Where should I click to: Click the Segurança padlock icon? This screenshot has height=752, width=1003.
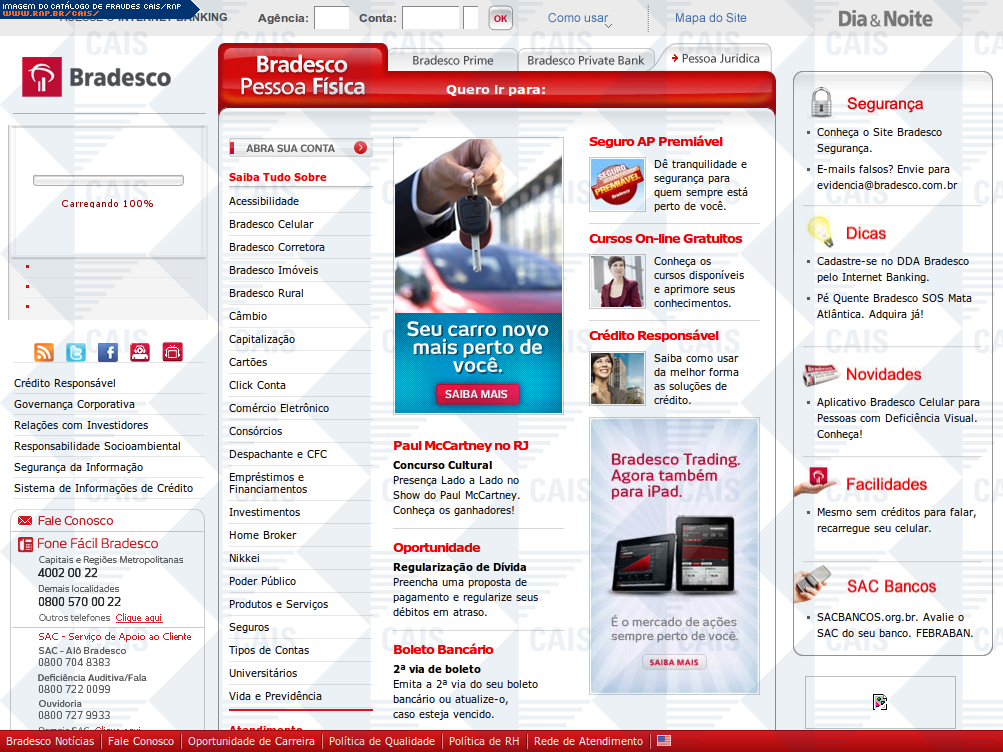coord(821,103)
